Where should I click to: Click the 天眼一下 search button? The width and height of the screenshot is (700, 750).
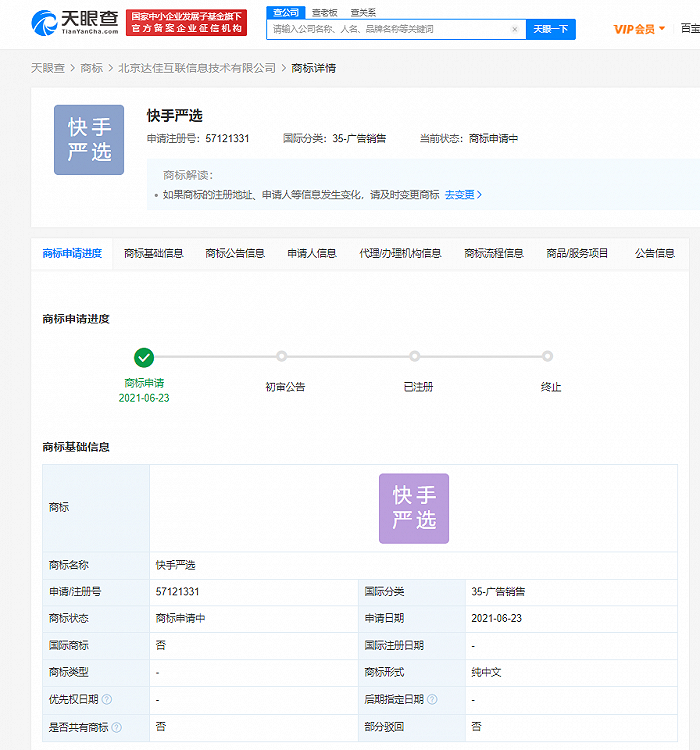point(551,29)
